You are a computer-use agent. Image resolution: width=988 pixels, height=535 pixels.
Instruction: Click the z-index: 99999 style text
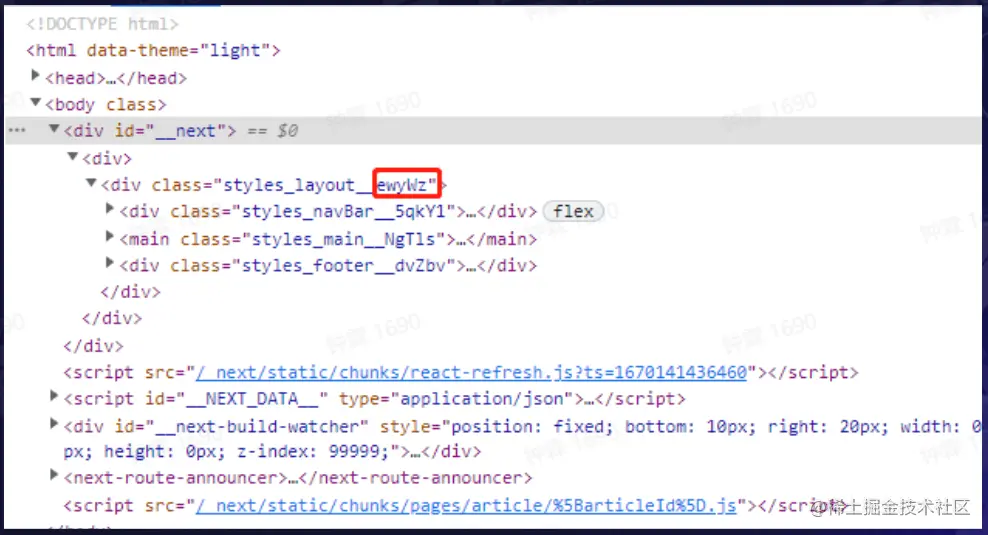point(312,452)
